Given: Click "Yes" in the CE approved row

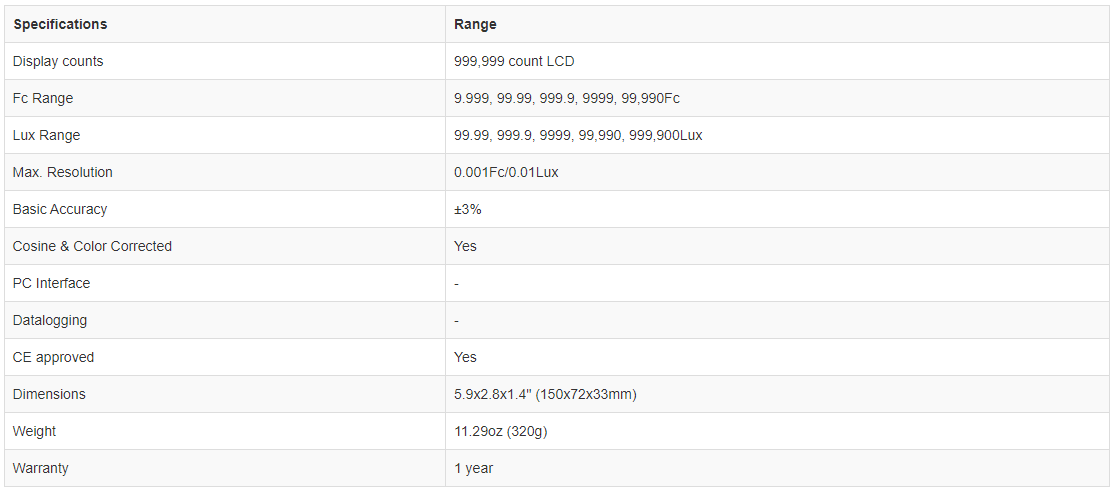Looking at the screenshot, I should point(465,357).
